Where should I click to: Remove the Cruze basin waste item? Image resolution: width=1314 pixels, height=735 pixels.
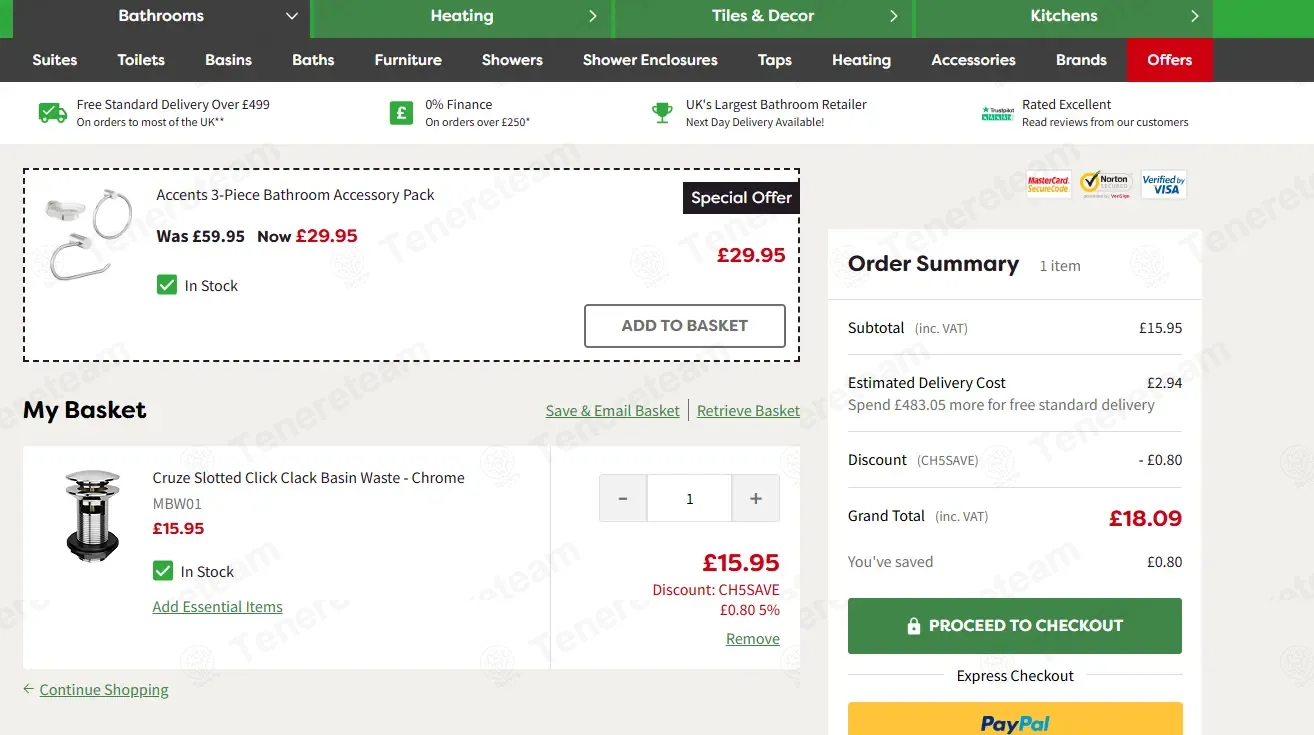tap(753, 639)
